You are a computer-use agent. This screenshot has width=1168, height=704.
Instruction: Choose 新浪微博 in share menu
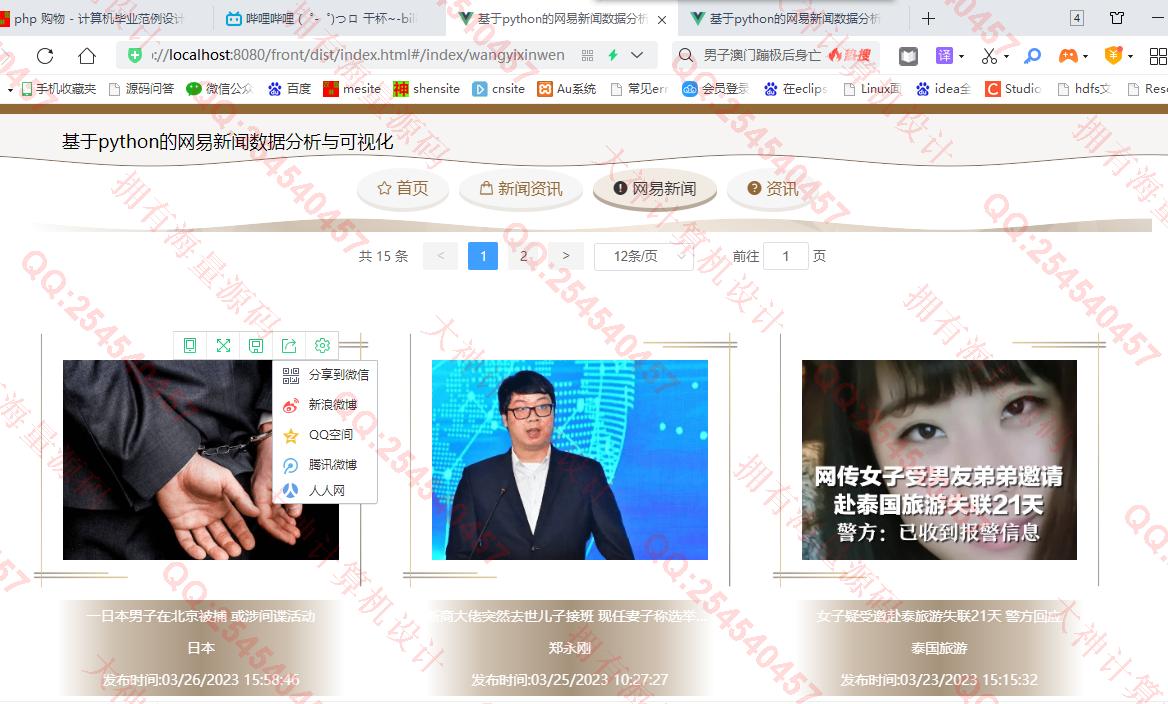pos(326,405)
